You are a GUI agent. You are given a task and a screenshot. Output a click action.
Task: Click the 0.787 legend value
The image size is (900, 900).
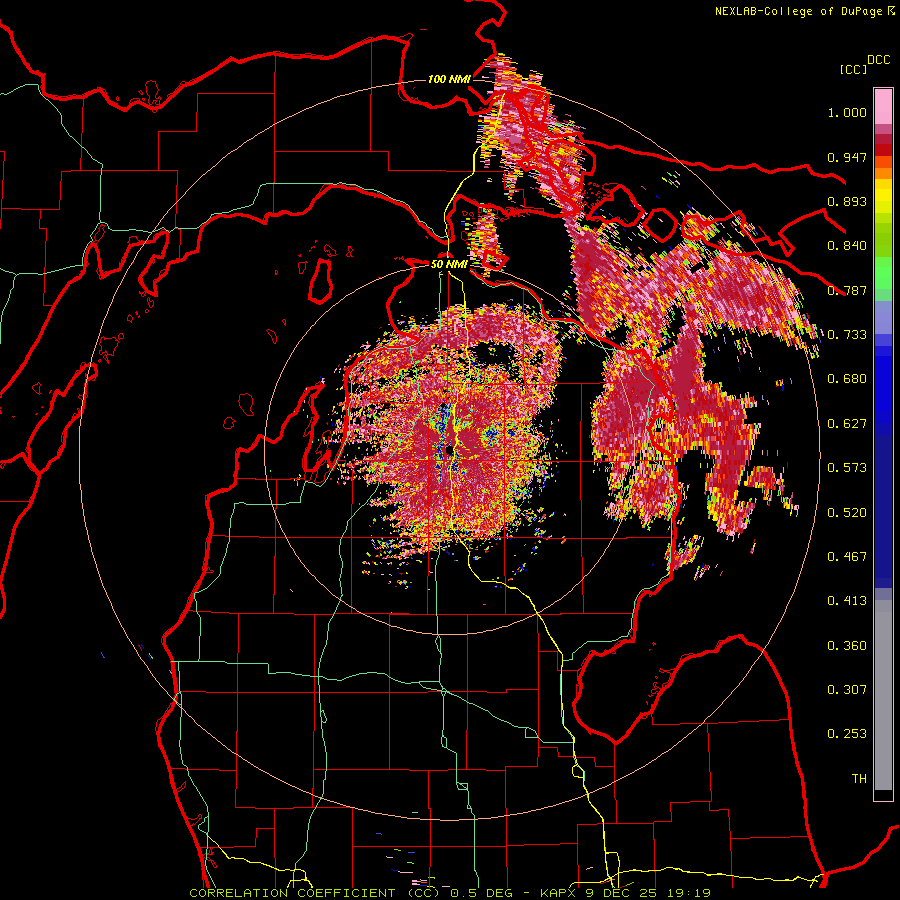847,290
